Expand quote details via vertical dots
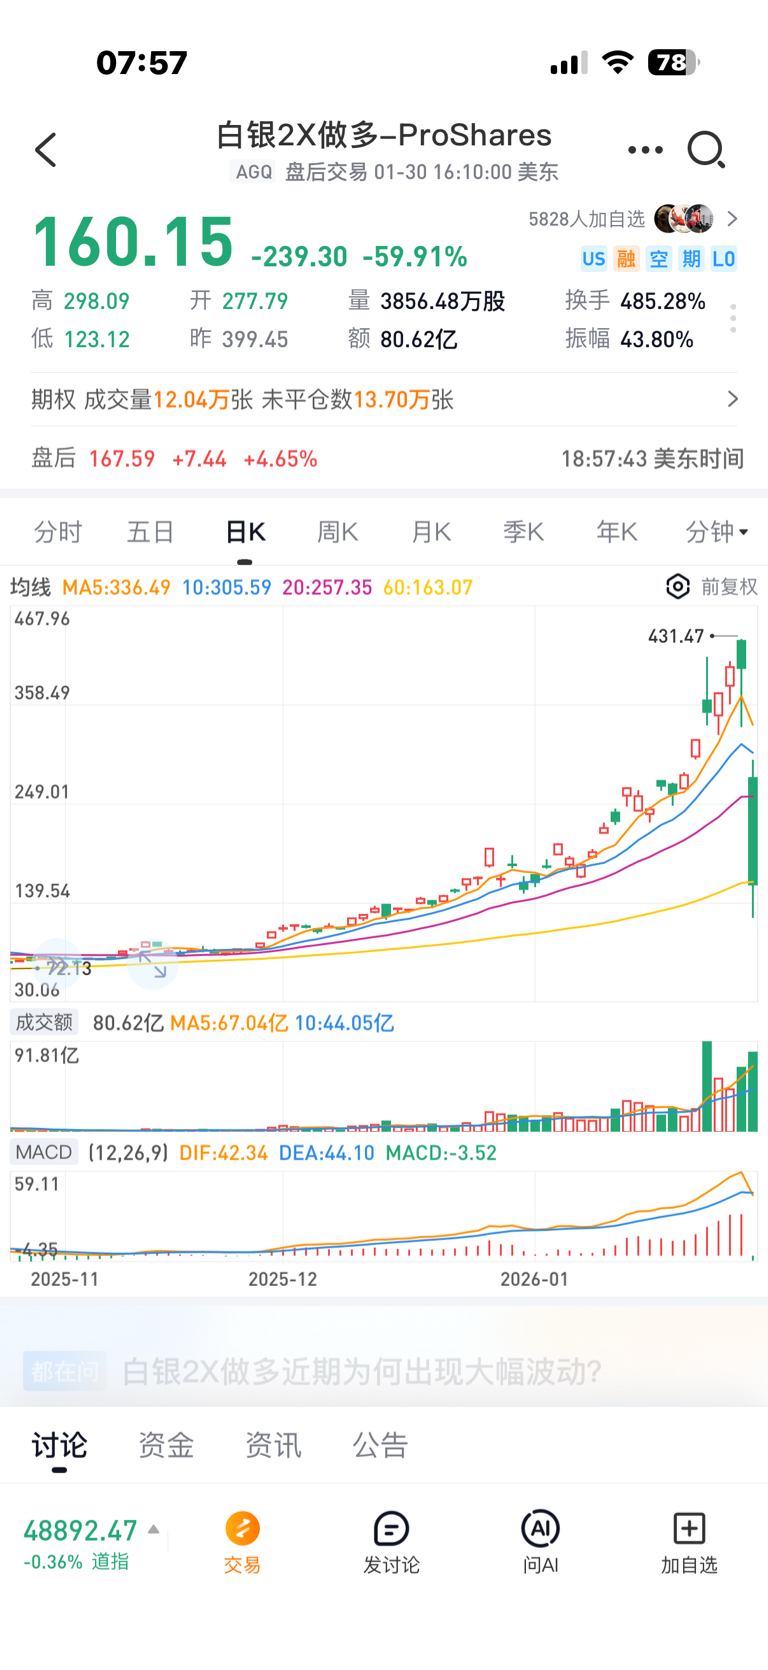 click(733, 319)
